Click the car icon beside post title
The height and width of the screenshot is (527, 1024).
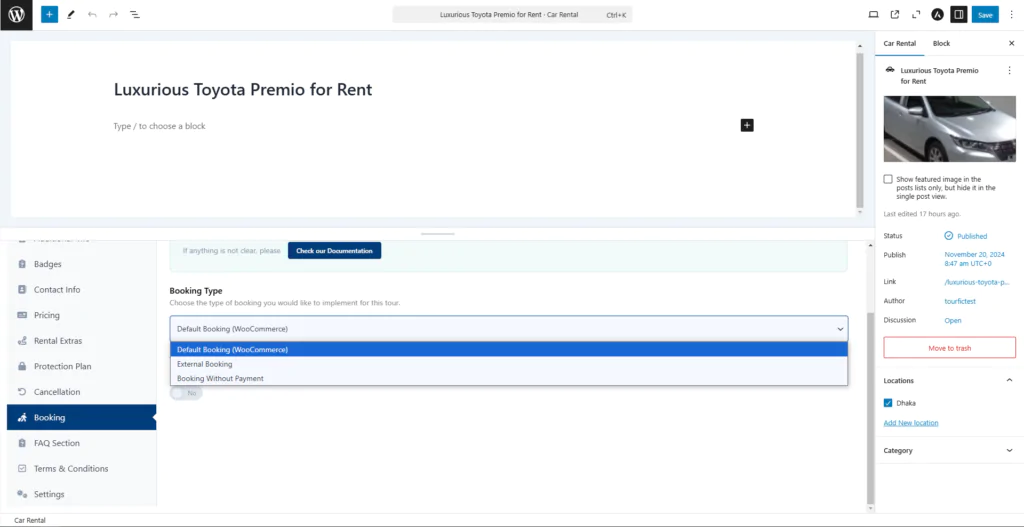889,69
